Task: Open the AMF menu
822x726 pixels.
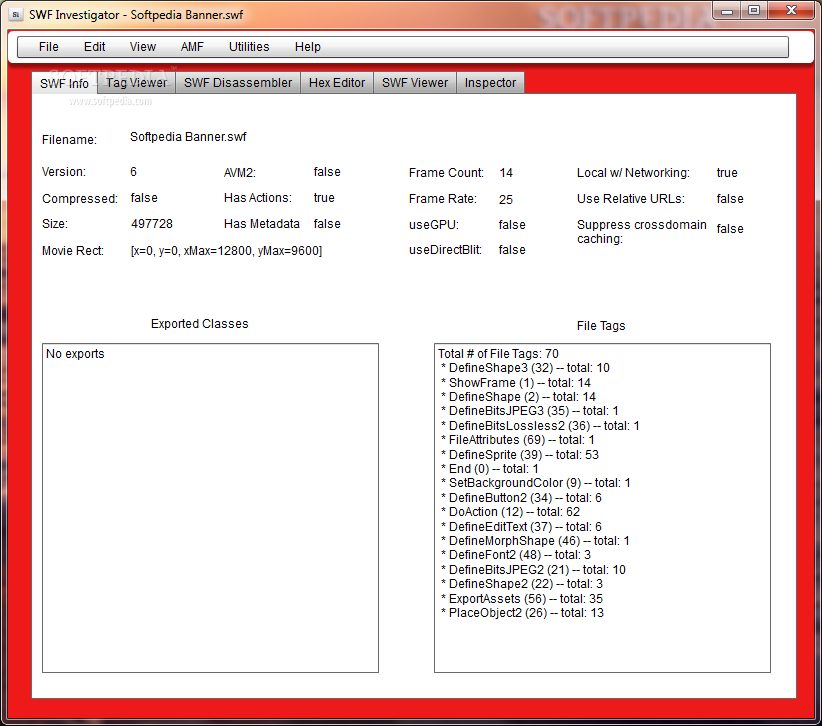Action: point(192,47)
